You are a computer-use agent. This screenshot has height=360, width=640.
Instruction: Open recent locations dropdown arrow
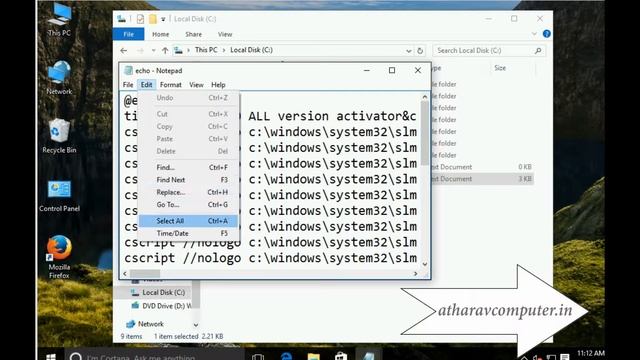[153, 51]
